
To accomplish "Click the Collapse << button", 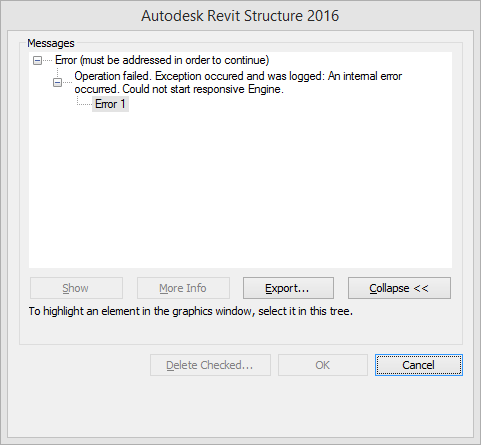I will pos(399,288).
